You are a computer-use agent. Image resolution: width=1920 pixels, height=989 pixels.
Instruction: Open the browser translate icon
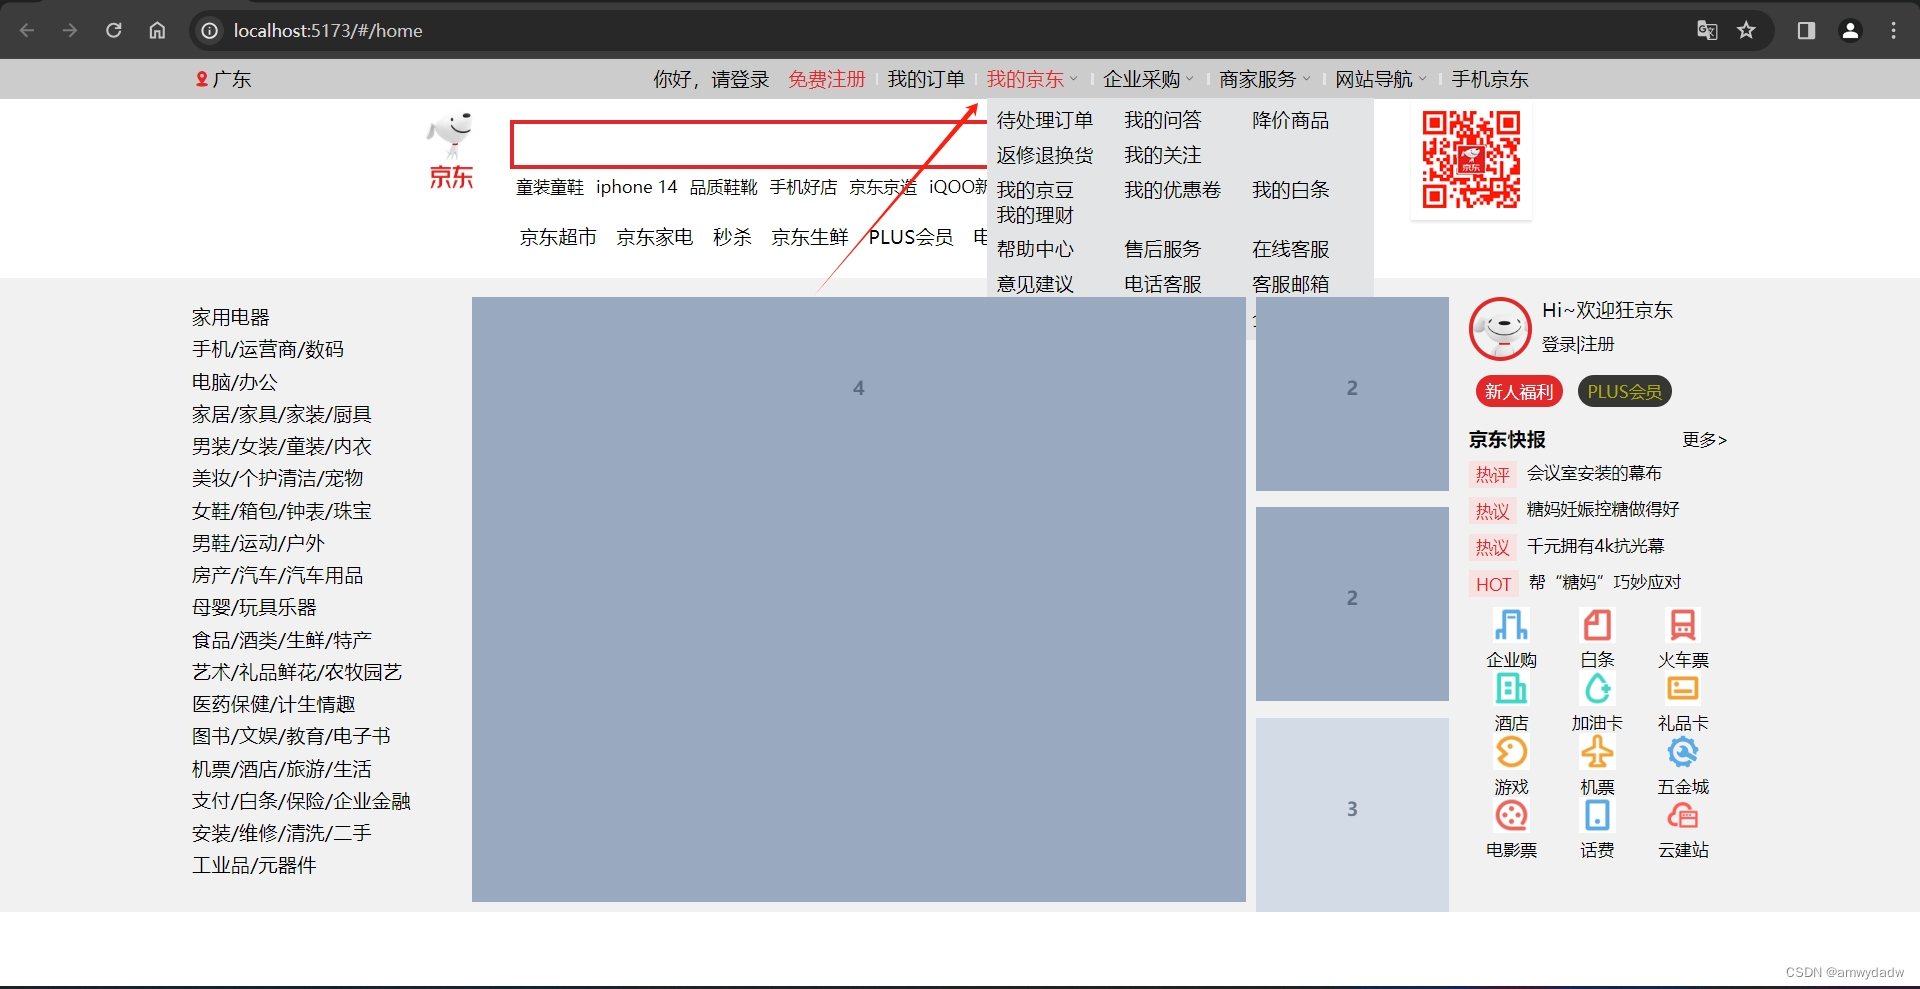[1707, 30]
